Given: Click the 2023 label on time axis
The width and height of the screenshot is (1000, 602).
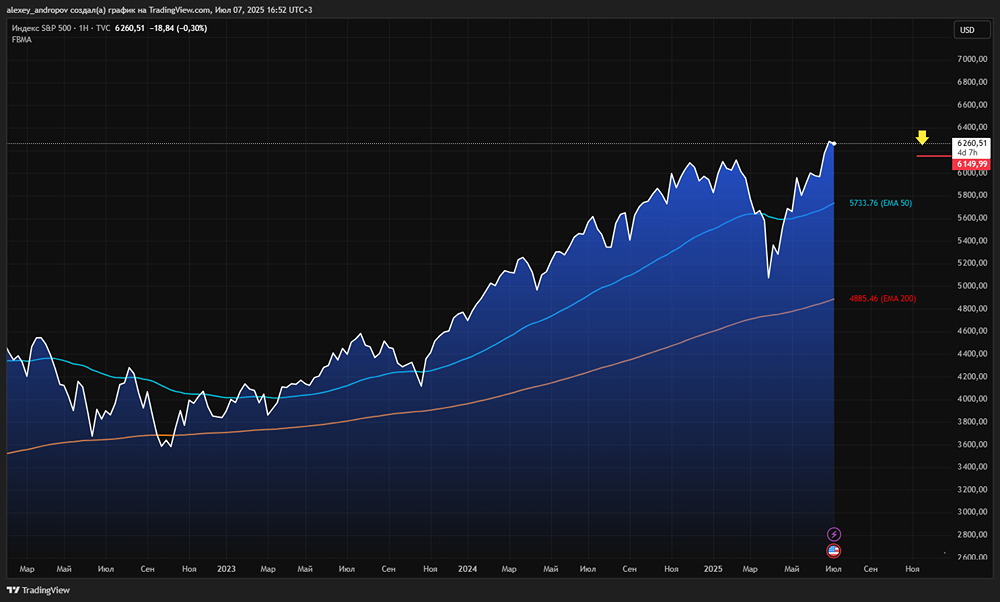Looking at the screenshot, I should [226, 569].
